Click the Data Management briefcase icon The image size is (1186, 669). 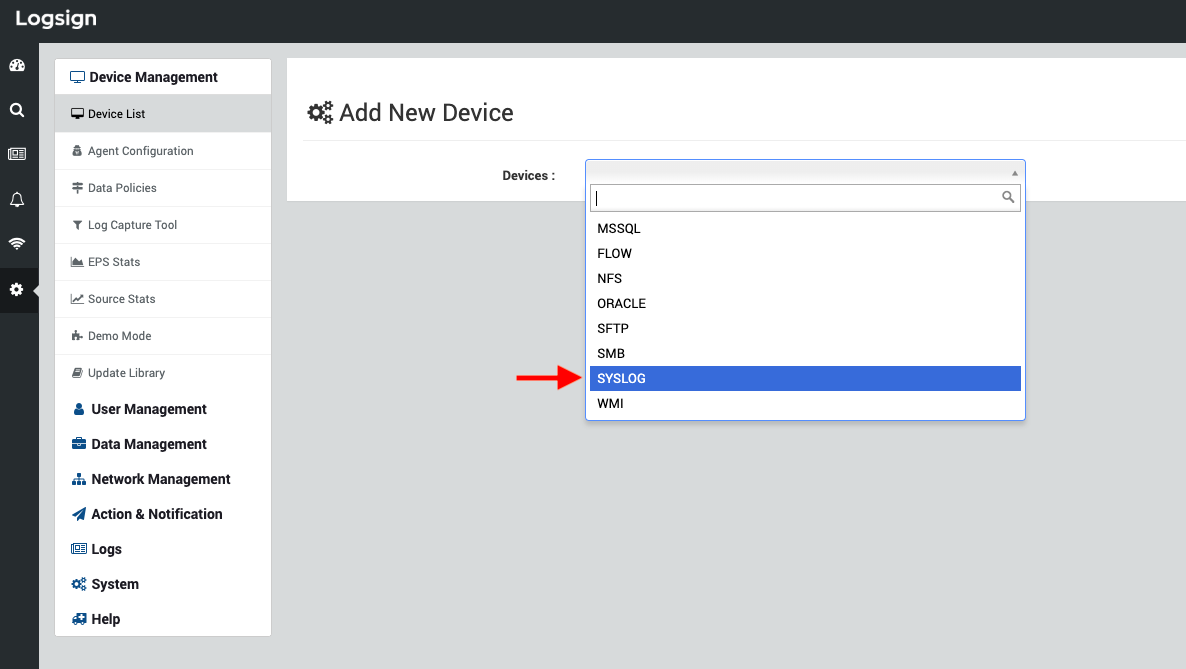coord(79,443)
